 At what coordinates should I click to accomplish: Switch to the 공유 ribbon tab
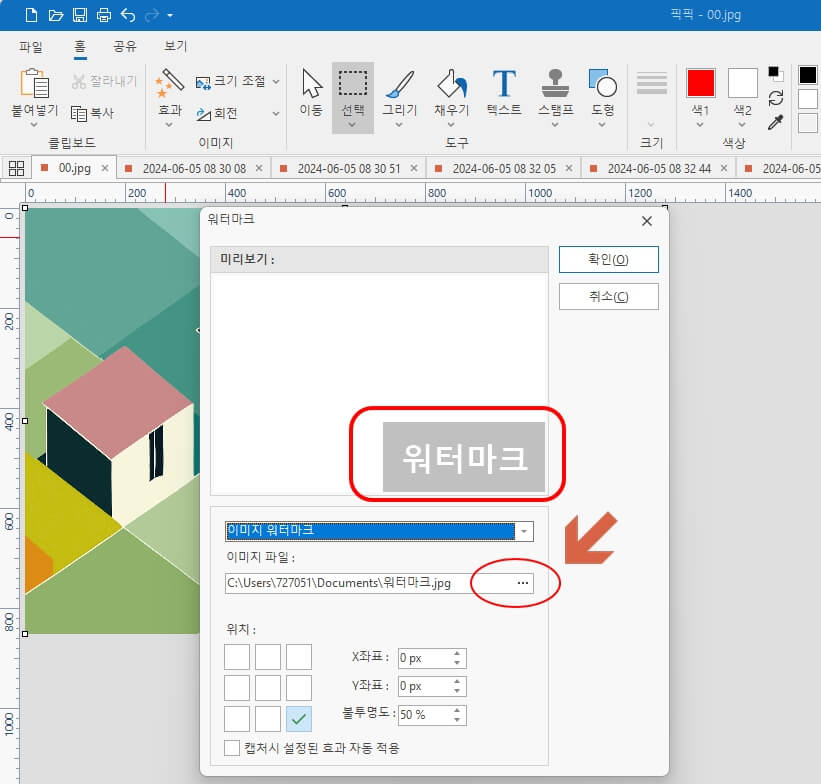tap(125, 47)
